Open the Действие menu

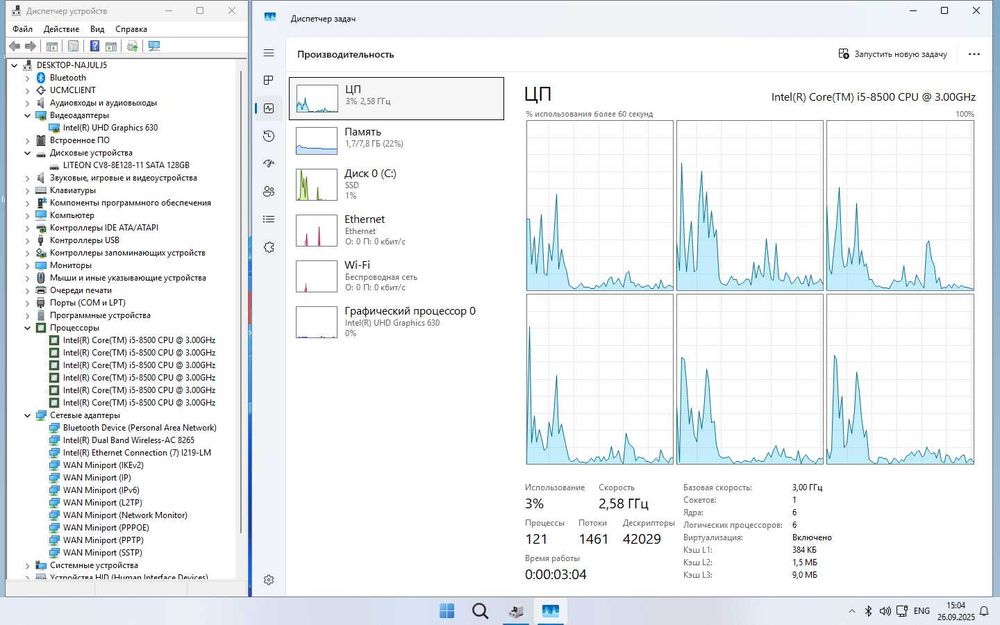pyautogui.click(x=61, y=29)
